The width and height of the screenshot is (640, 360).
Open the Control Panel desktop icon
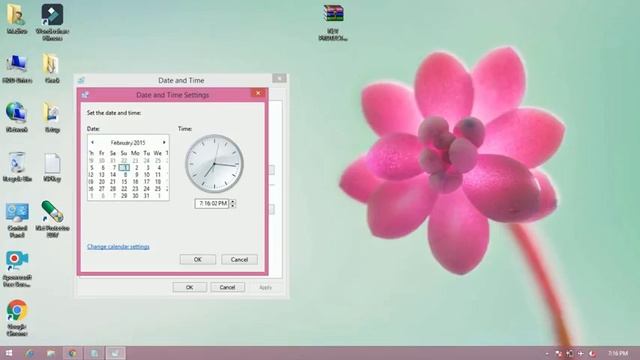click(x=17, y=220)
